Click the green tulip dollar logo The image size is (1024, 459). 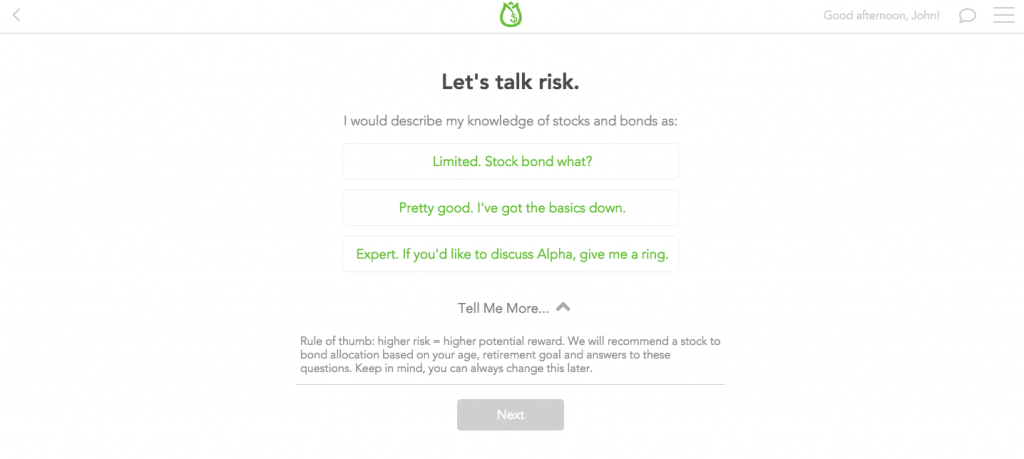coord(511,15)
